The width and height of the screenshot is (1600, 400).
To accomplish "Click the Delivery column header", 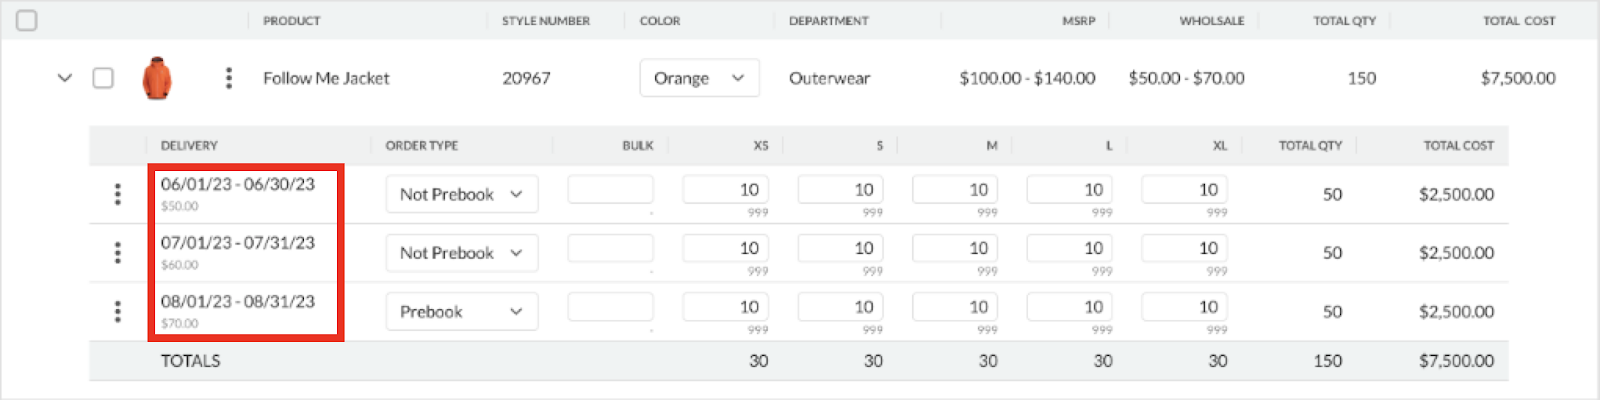I will tap(189, 146).
